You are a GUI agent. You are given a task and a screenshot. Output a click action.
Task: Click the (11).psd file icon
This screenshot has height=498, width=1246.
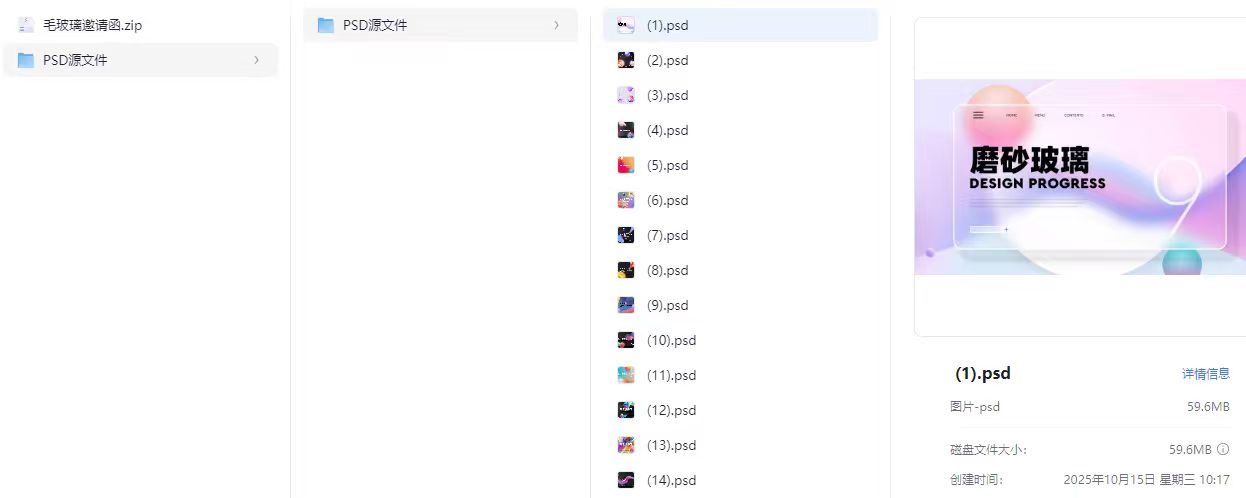626,375
